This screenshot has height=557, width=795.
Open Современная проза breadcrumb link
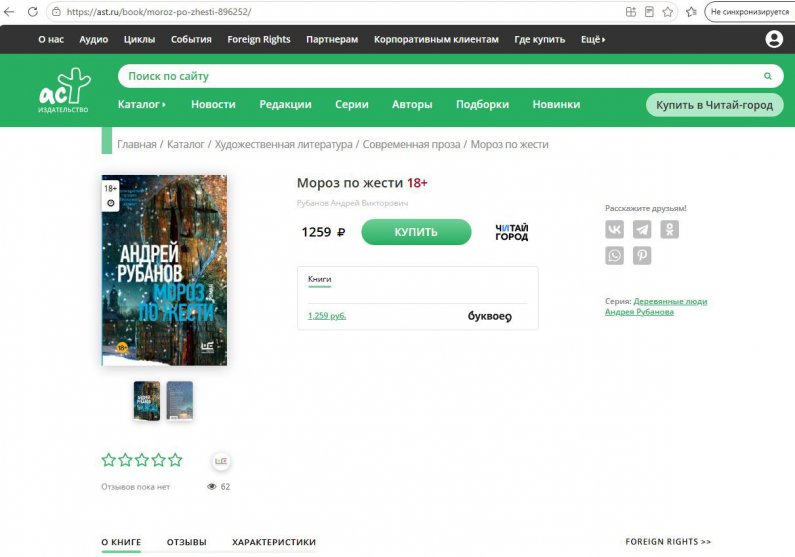pyautogui.click(x=411, y=144)
